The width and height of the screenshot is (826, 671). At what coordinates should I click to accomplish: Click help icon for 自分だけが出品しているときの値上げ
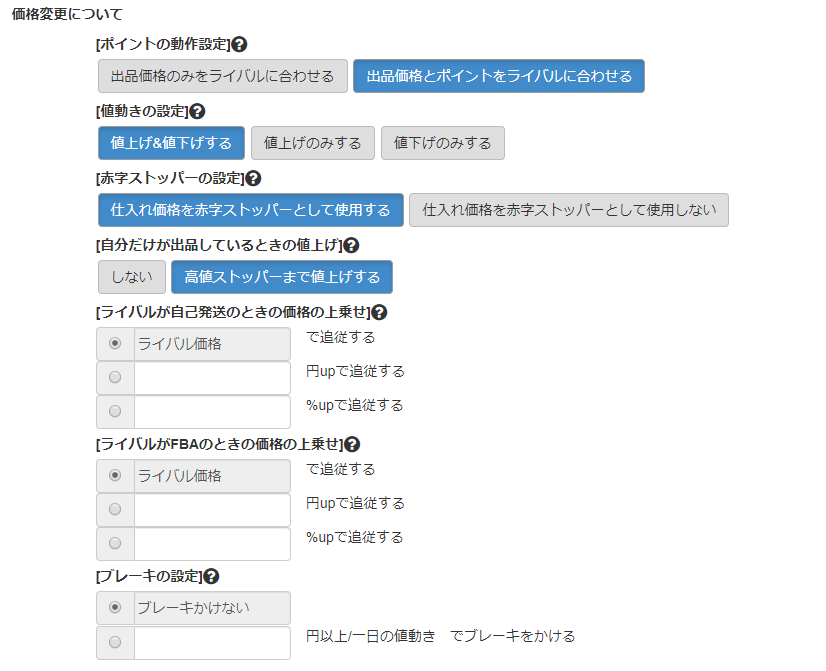coord(351,245)
